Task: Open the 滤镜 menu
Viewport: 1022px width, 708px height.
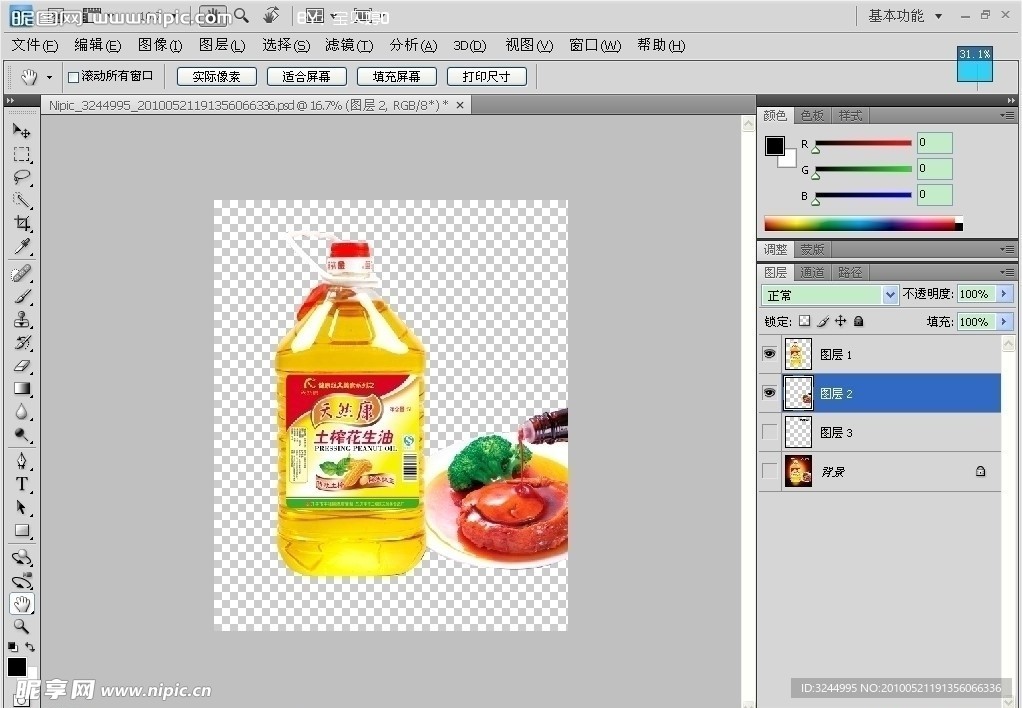Action: (348, 45)
